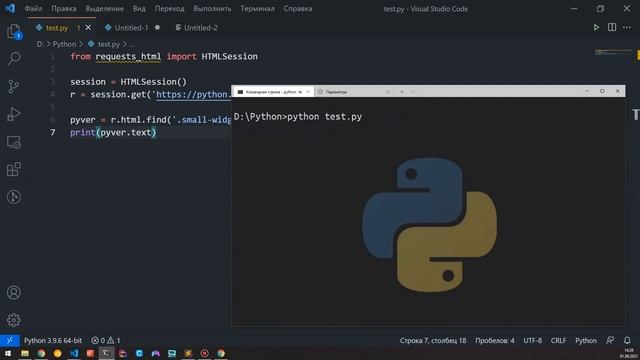The width and height of the screenshot is (640, 360).
Task: Click the print(pyver.text) line in editor
Action: [113, 132]
